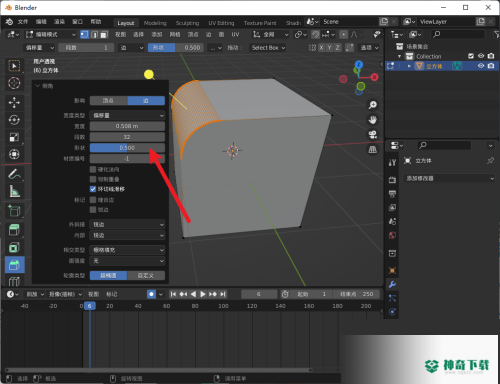Switch perspective/orthographic grid icon
This screenshot has height=384, width=500.
coord(372,149)
